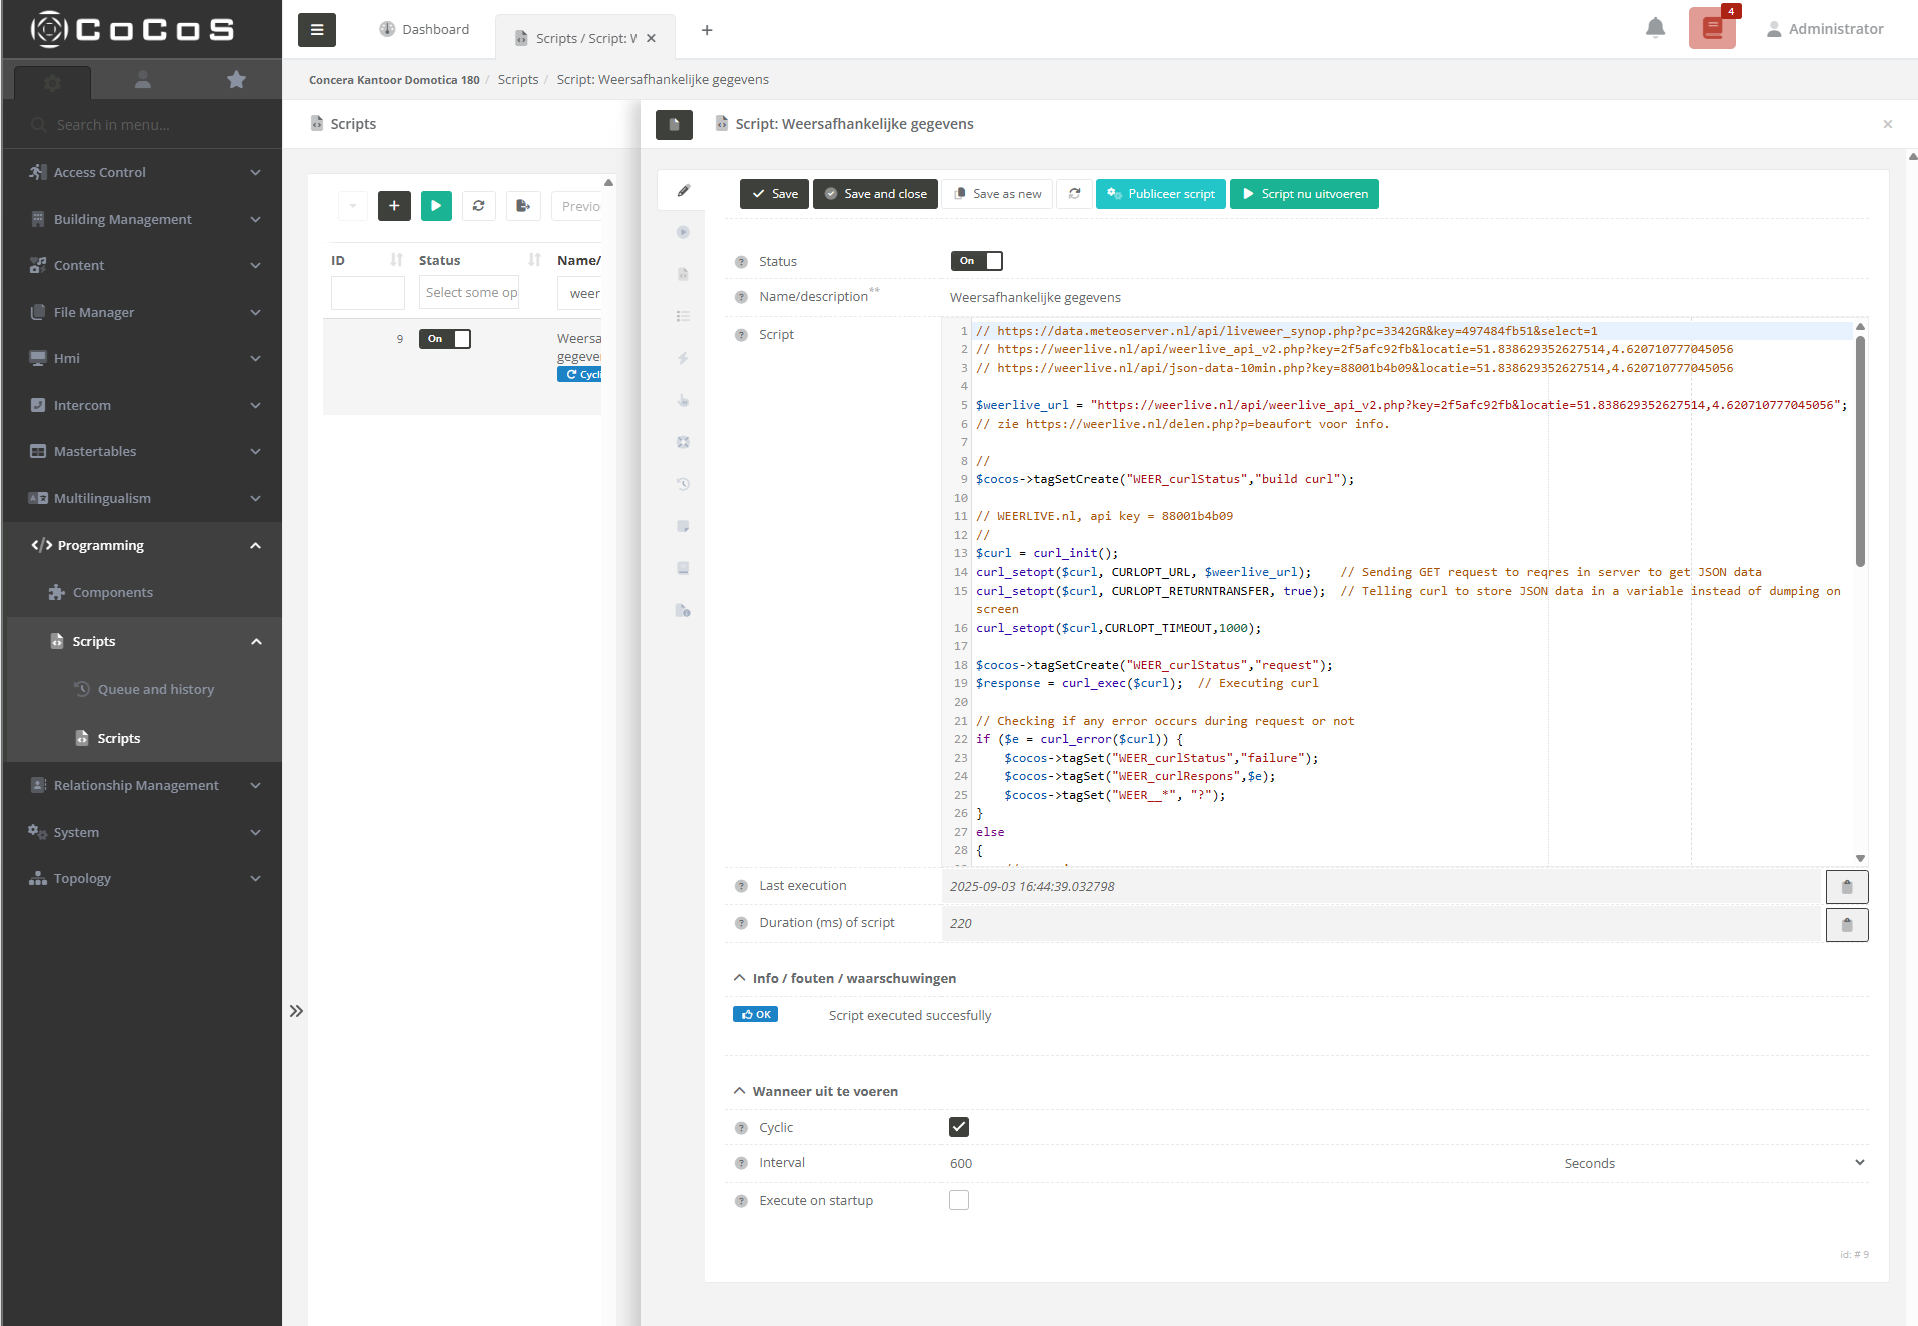Enable Execute on startup checkbox

tap(959, 1200)
